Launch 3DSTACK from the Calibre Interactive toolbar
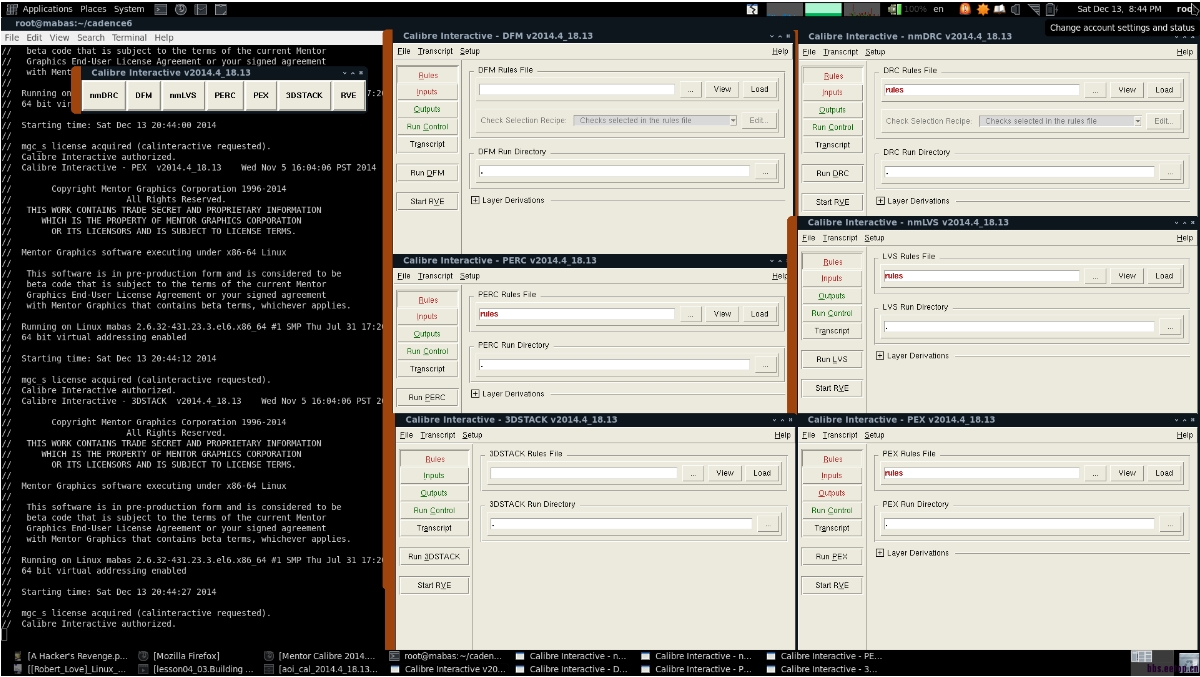The height and width of the screenshot is (677, 1200). point(304,95)
